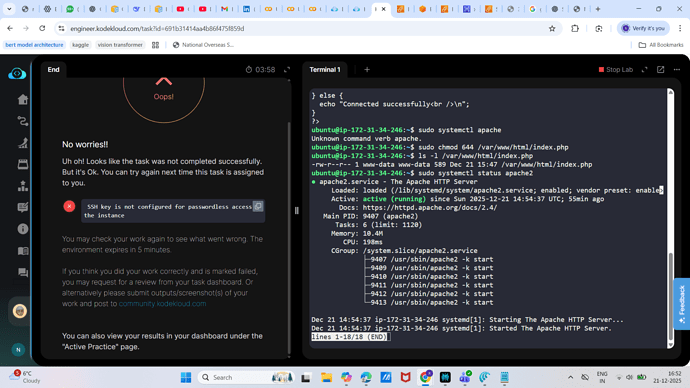Click the round N account badge
The image size is (690, 388).
[x=18, y=350]
